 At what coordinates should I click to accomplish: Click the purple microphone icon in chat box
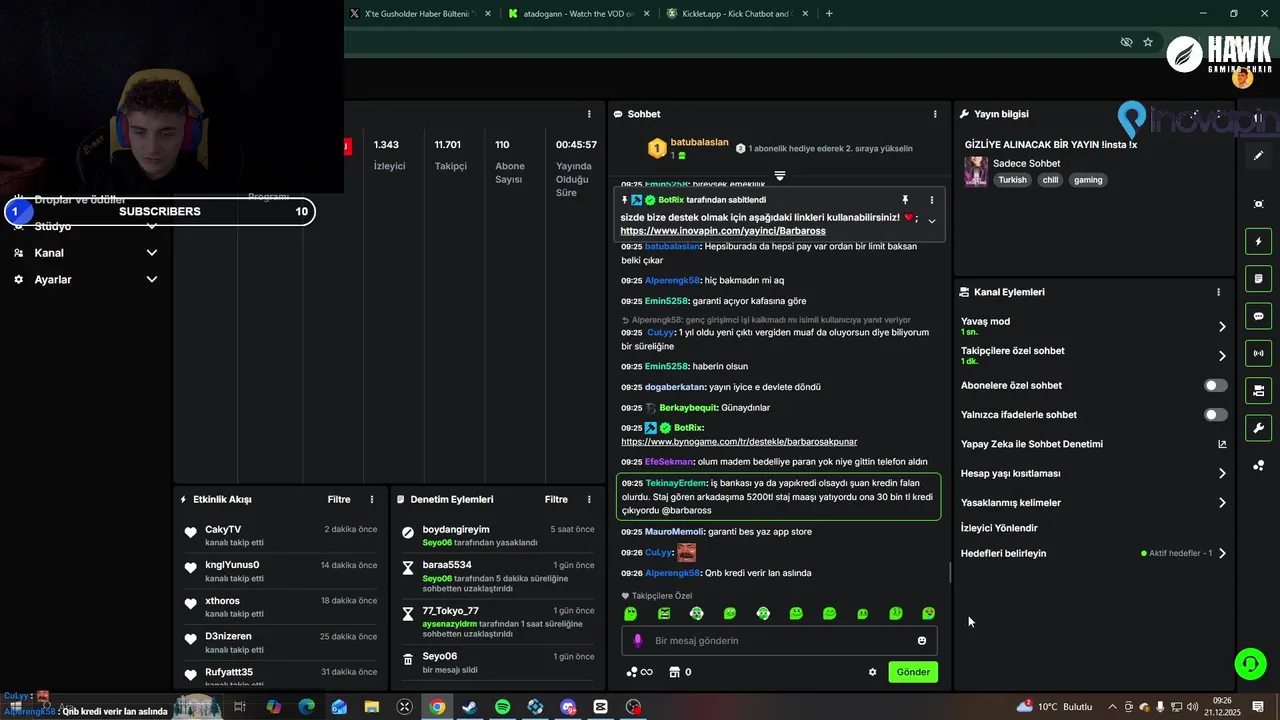[x=638, y=640]
